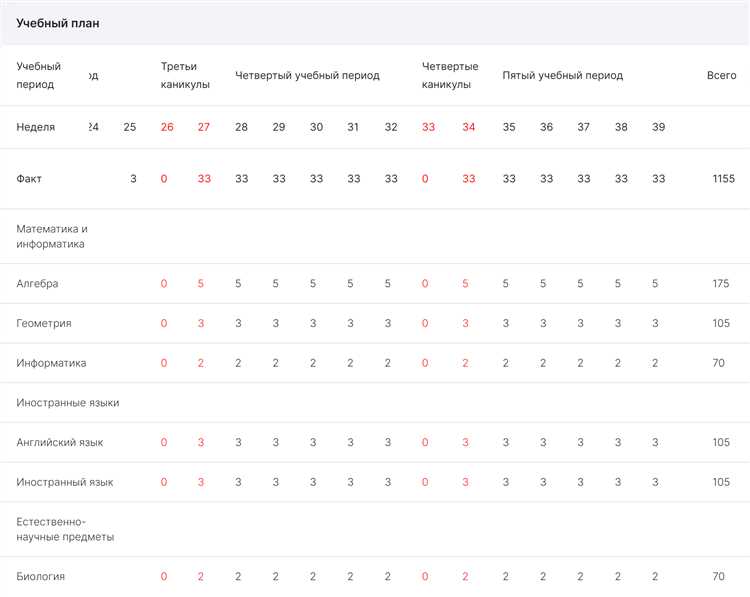750x597 pixels.
Task: Open the Информатика subject row
Action: [x=51, y=363]
